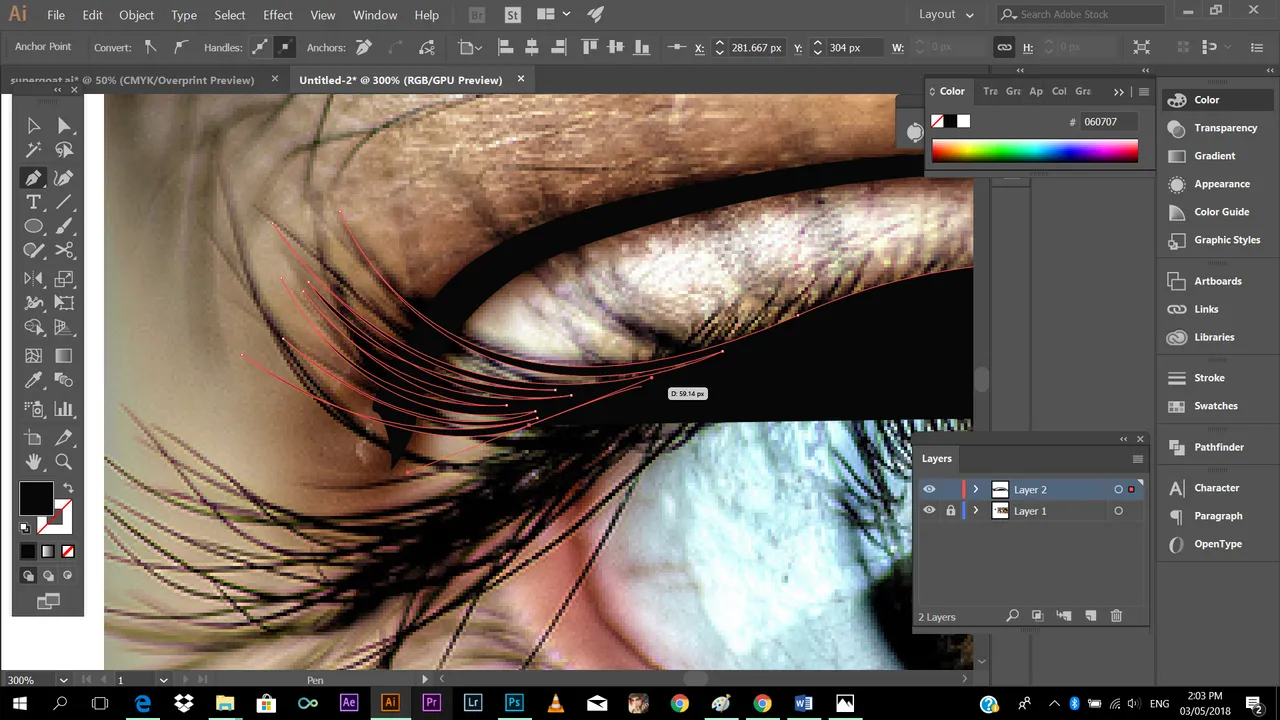
Task: Select the Selection tool arrow
Action: tap(33, 125)
